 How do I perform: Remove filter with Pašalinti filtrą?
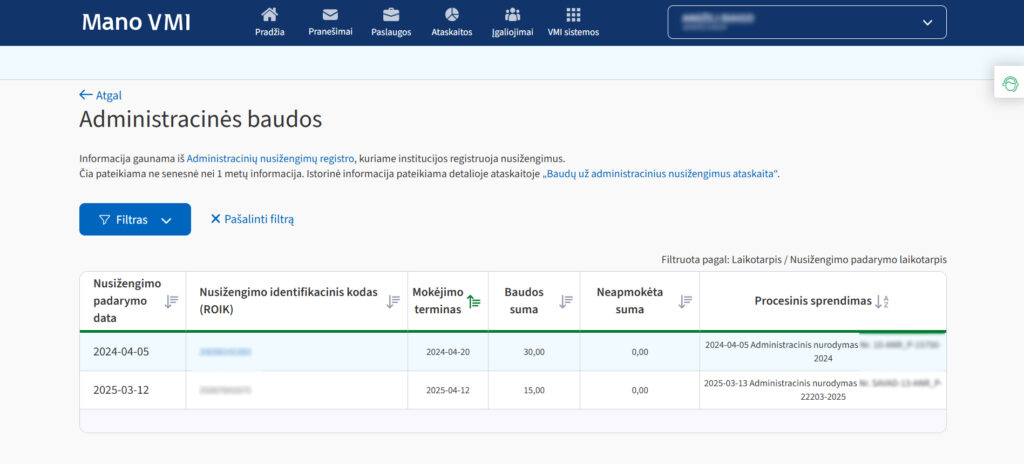coord(252,220)
